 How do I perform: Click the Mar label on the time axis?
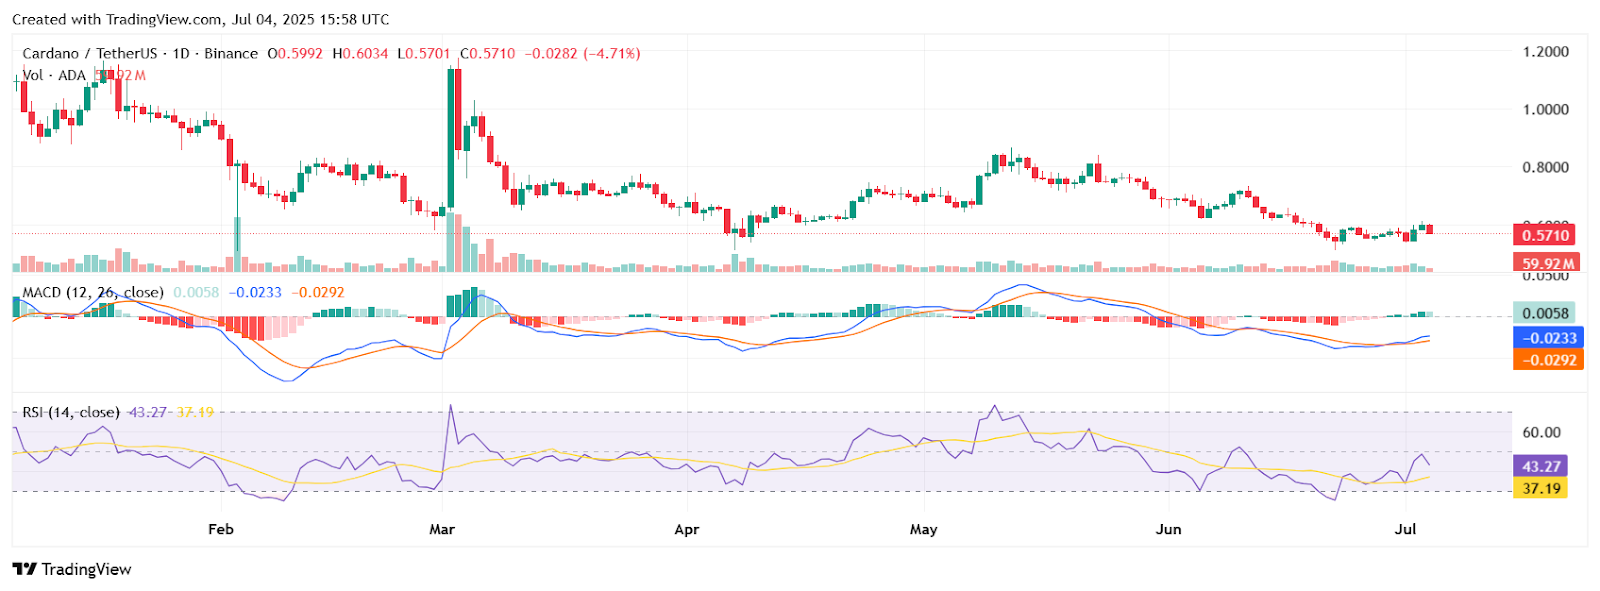point(442,529)
